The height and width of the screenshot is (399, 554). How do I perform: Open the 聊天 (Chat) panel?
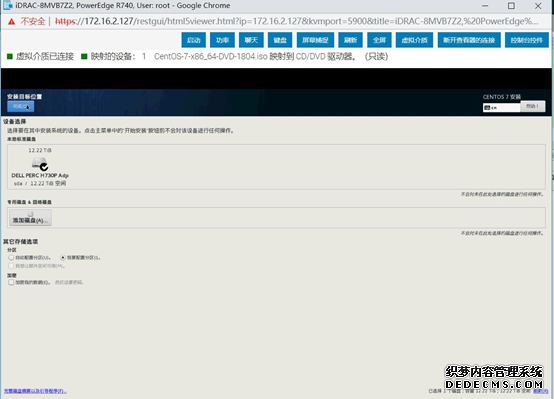coord(251,40)
